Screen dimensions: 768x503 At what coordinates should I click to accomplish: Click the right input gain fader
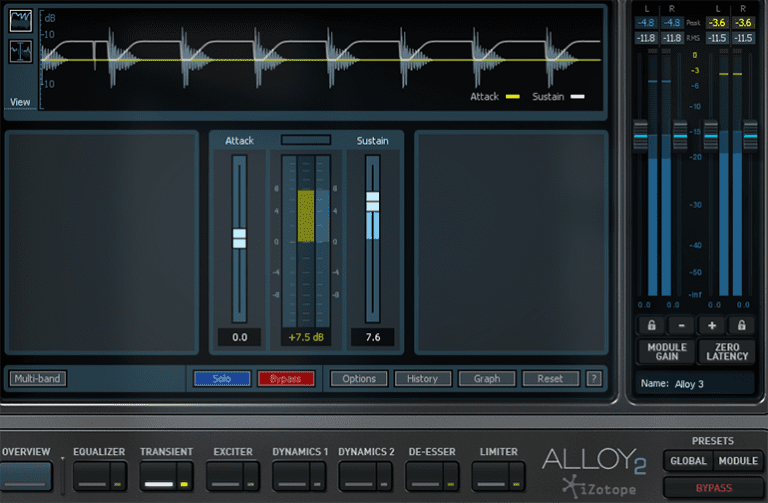(679, 135)
